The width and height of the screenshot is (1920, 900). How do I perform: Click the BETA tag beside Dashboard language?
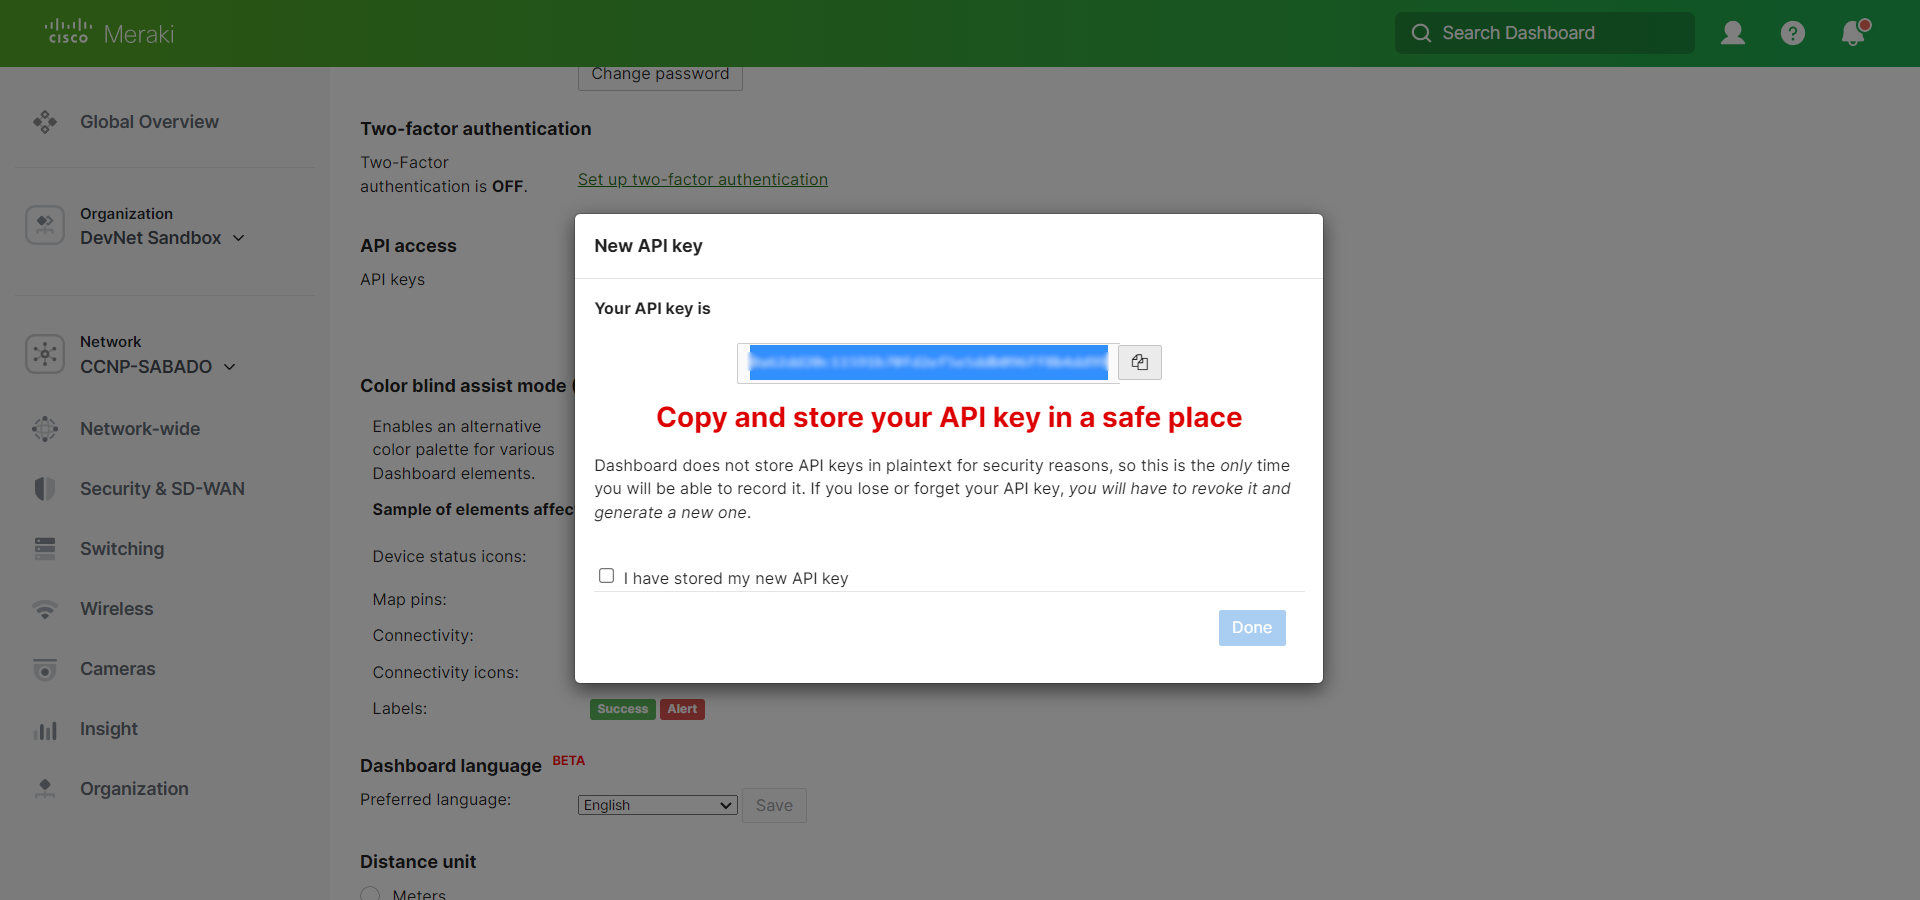pos(568,761)
